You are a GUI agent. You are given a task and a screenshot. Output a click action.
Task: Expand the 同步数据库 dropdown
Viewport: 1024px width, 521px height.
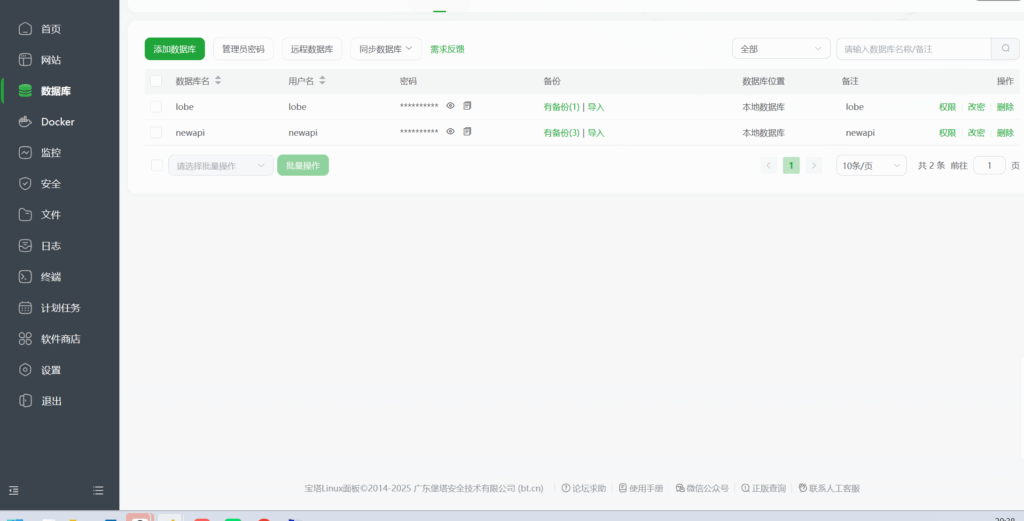385,48
